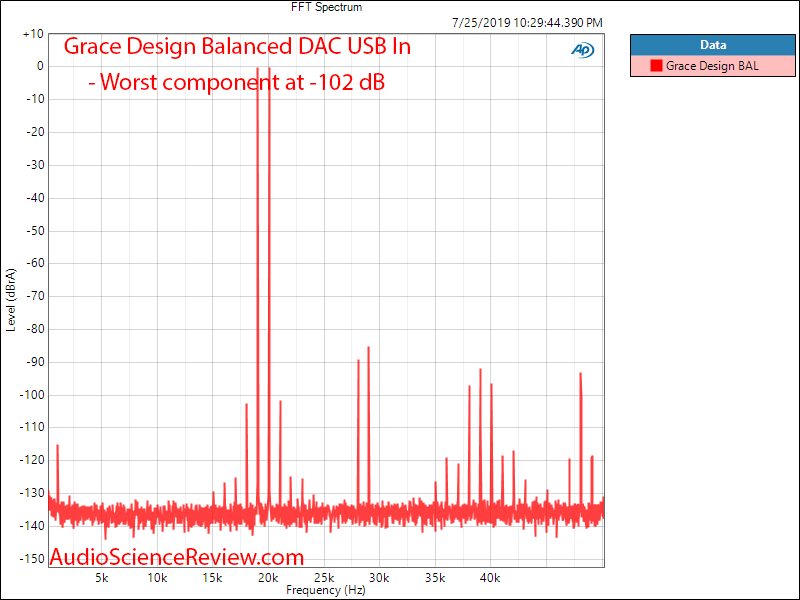Click the FFT Spectrum graph title
This screenshot has height=600, width=800.
327,7
